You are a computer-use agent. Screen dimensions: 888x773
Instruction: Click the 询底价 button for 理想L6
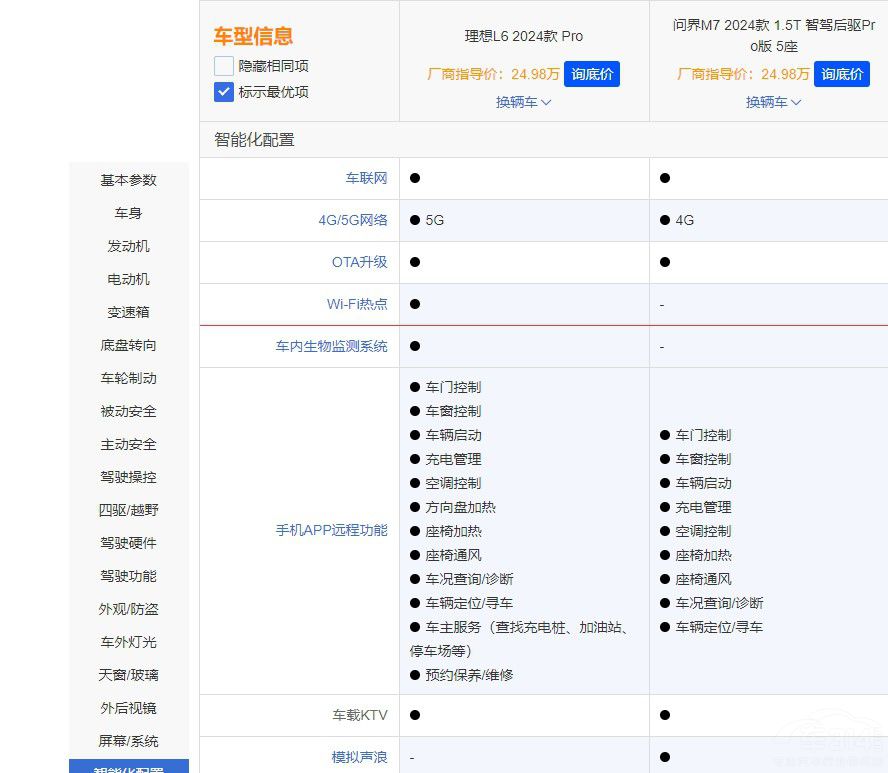point(592,74)
